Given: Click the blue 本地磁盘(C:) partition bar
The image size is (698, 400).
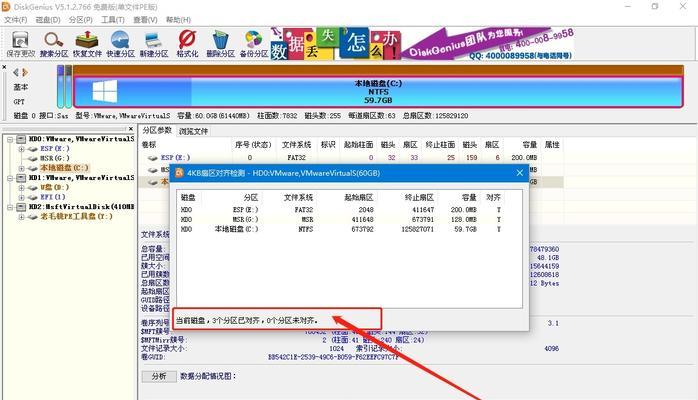Looking at the screenshot, I should coord(377,94).
